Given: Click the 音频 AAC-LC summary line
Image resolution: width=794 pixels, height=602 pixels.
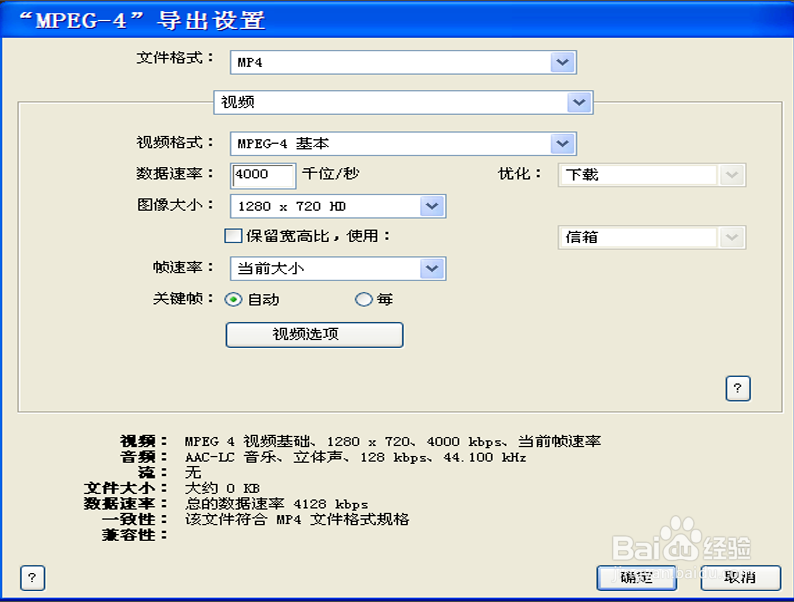Looking at the screenshot, I should tap(355, 457).
